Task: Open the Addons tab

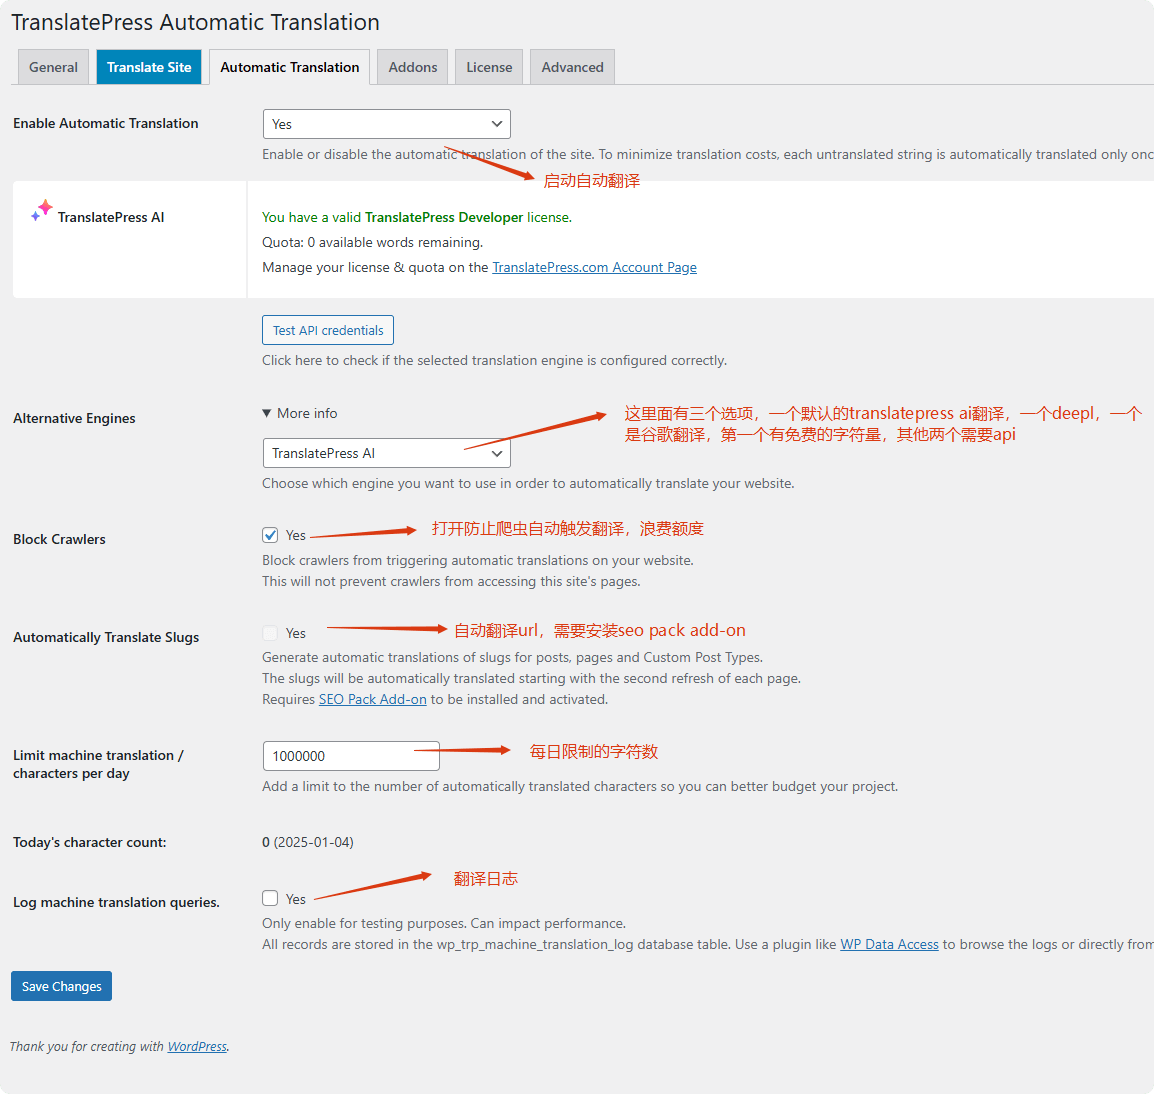Action: point(412,67)
